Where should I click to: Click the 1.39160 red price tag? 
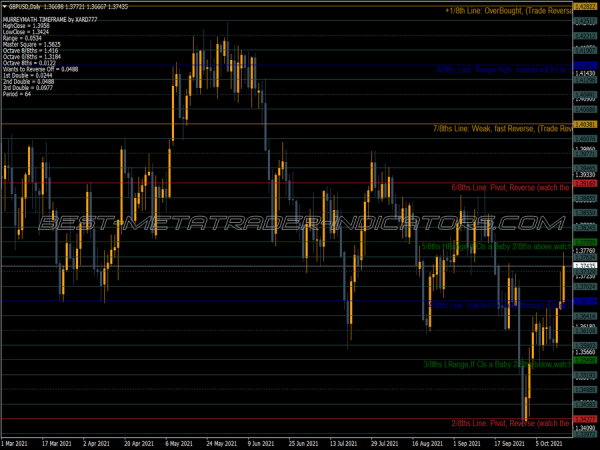[585, 183]
